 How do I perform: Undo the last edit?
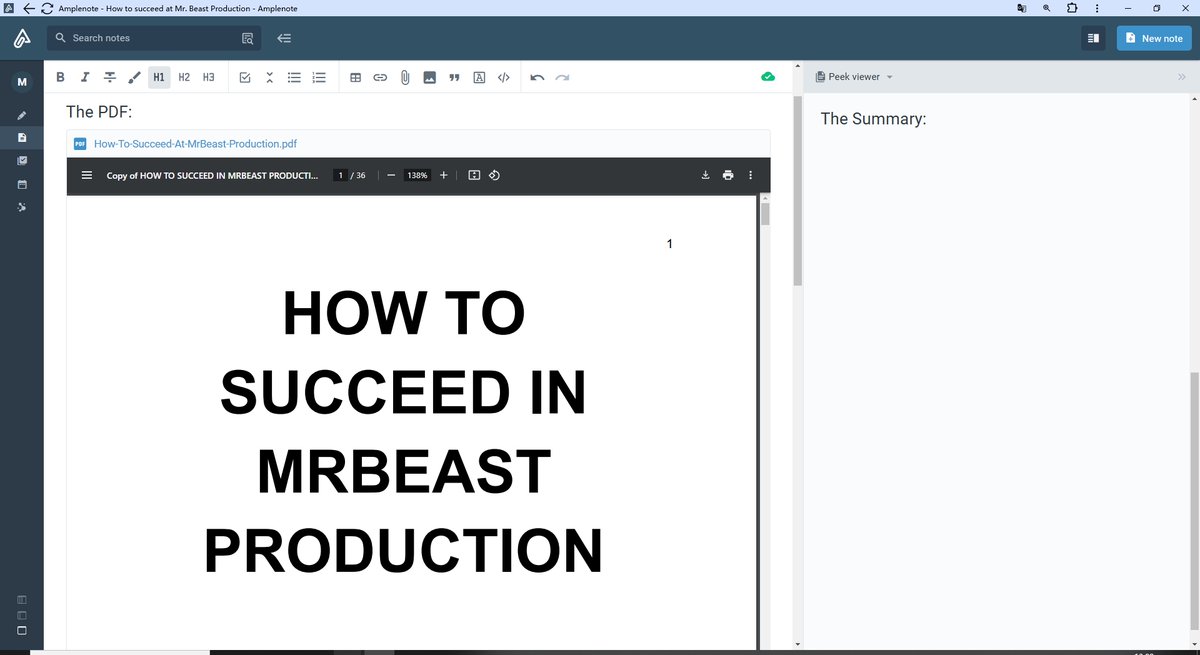point(537,77)
